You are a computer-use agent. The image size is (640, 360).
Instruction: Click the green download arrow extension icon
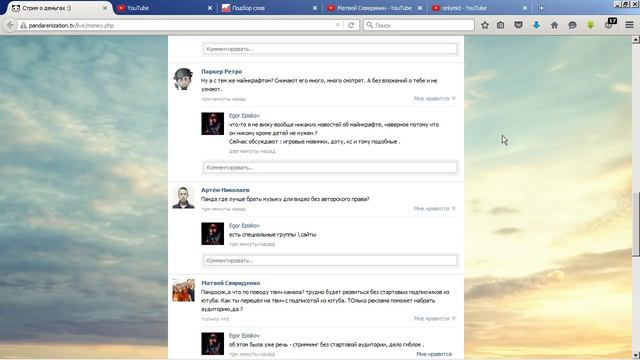(590, 25)
